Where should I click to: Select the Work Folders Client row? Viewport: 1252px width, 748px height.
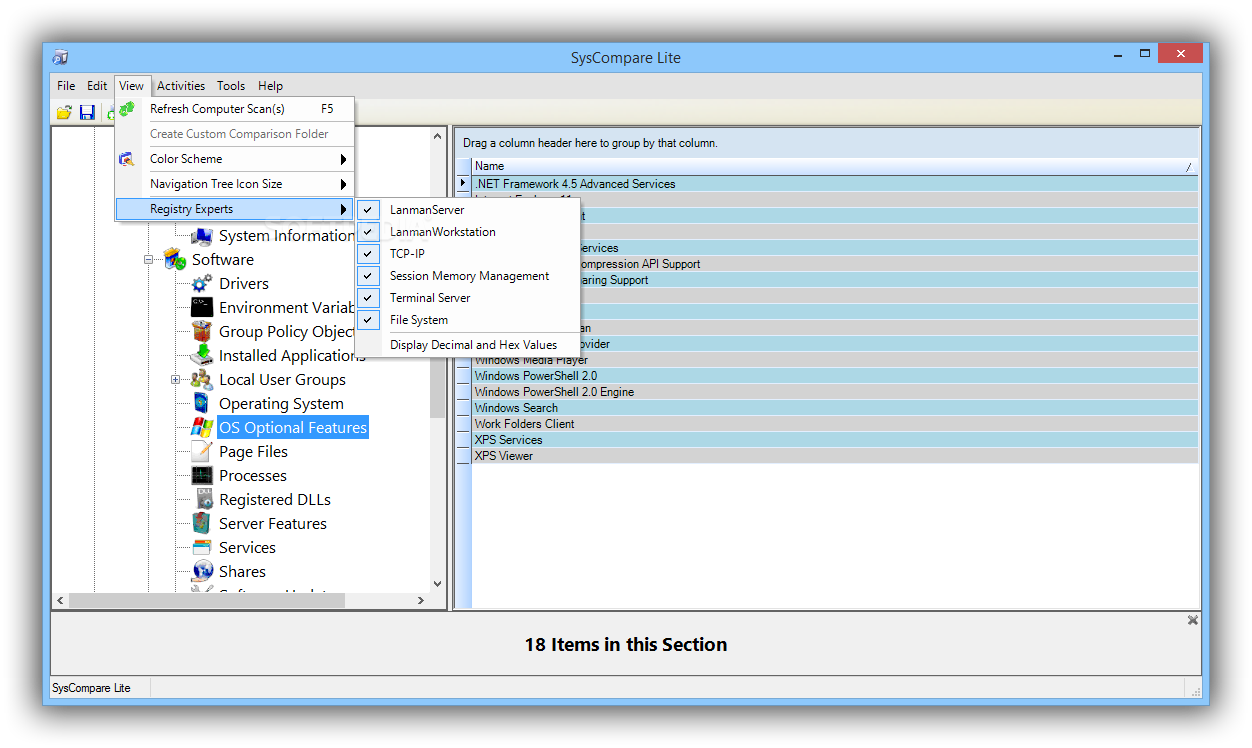834,424
